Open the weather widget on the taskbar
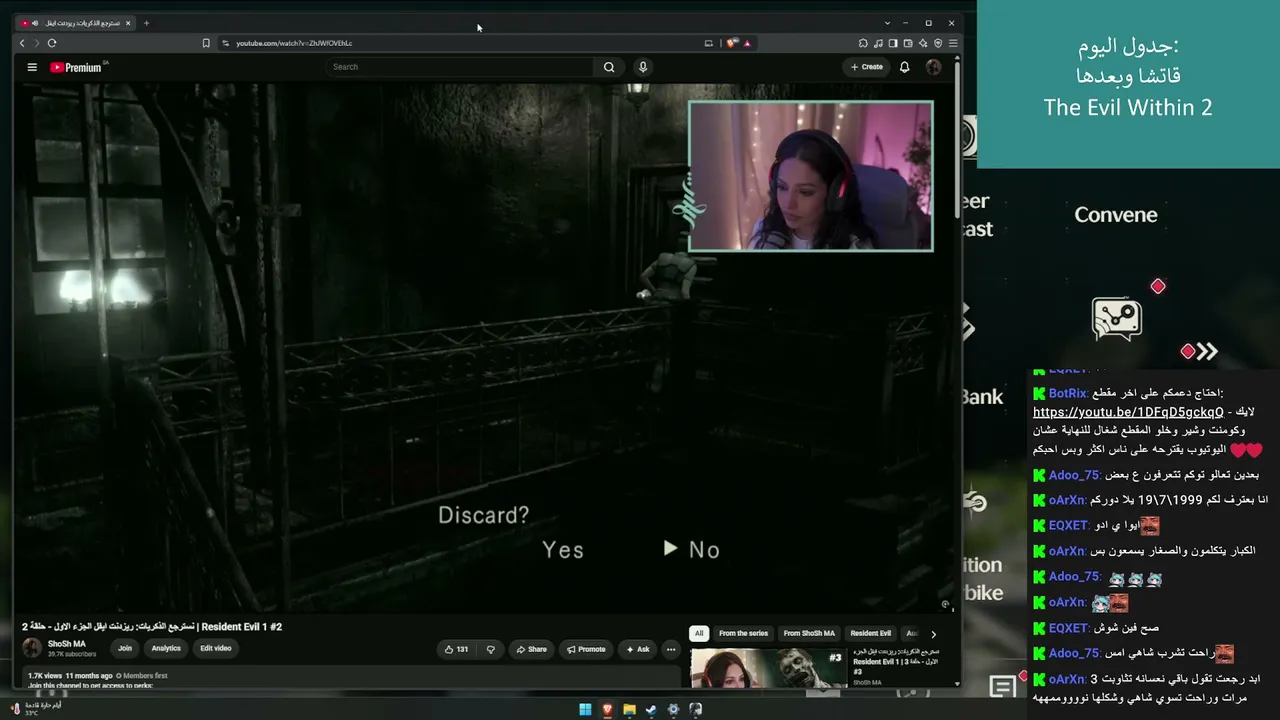The width and height of the screenshot is (1280, 720). click(37, 709)
